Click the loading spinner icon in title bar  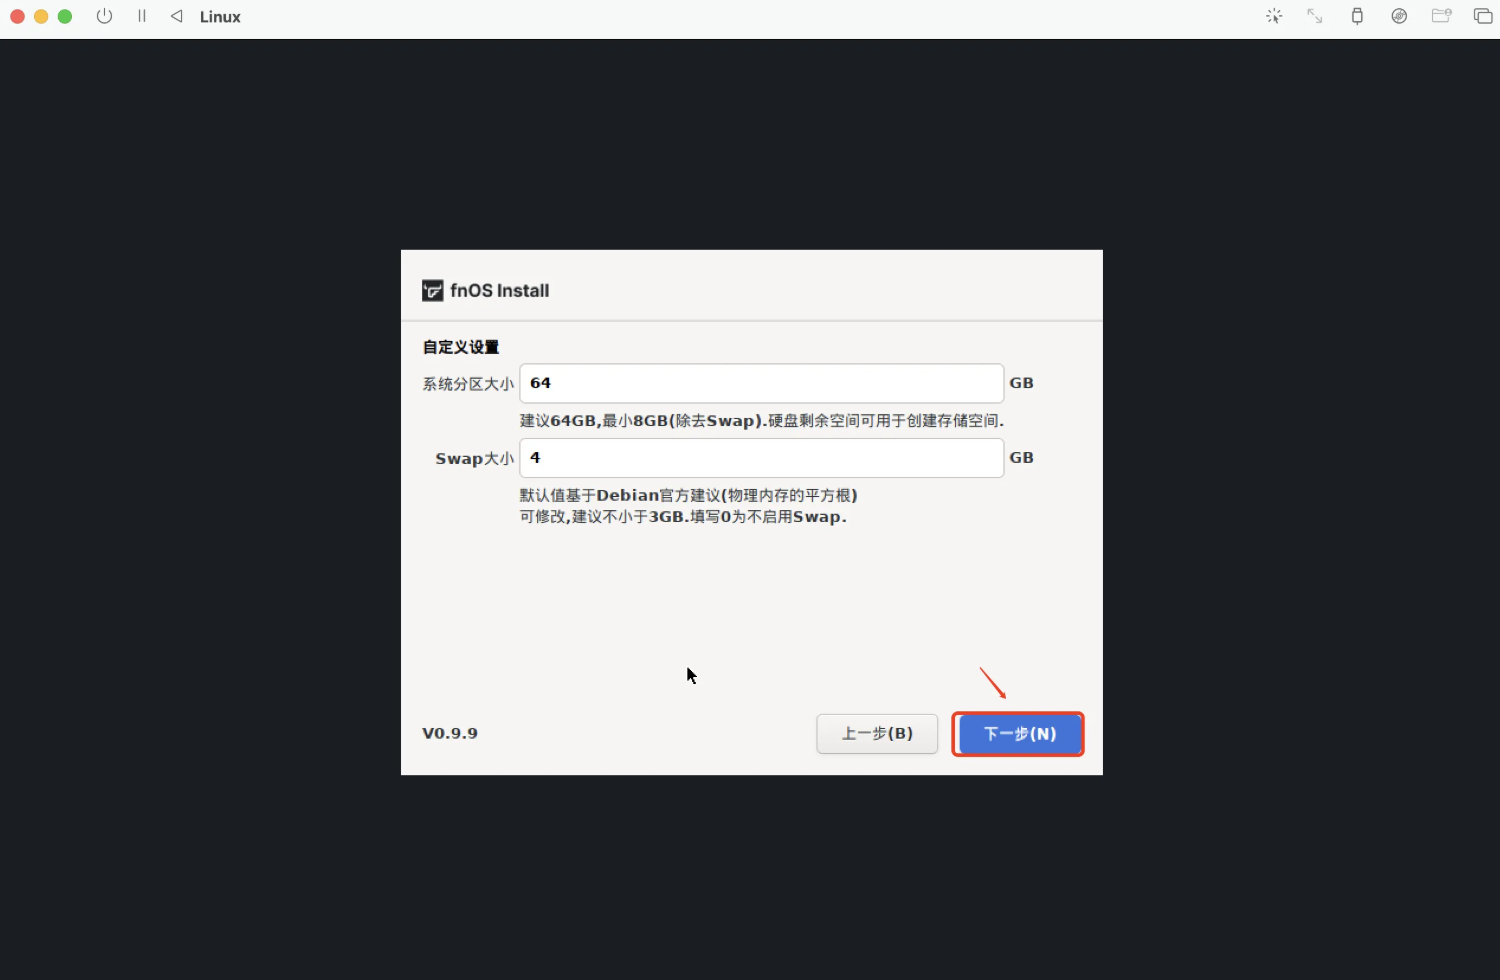[x=1274, y=16]
